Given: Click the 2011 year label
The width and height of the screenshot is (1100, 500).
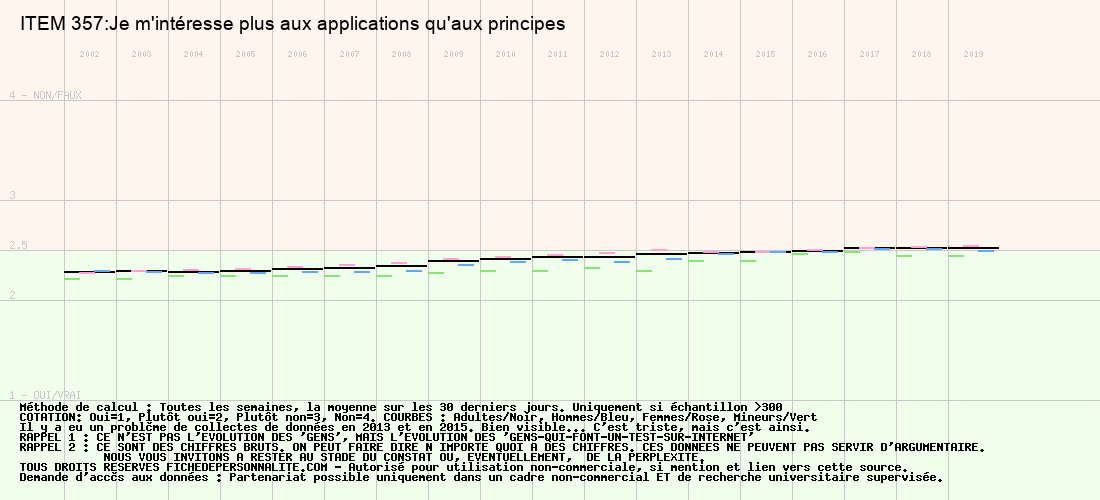Looking at the screenshot, I should (x=558, y=54).
